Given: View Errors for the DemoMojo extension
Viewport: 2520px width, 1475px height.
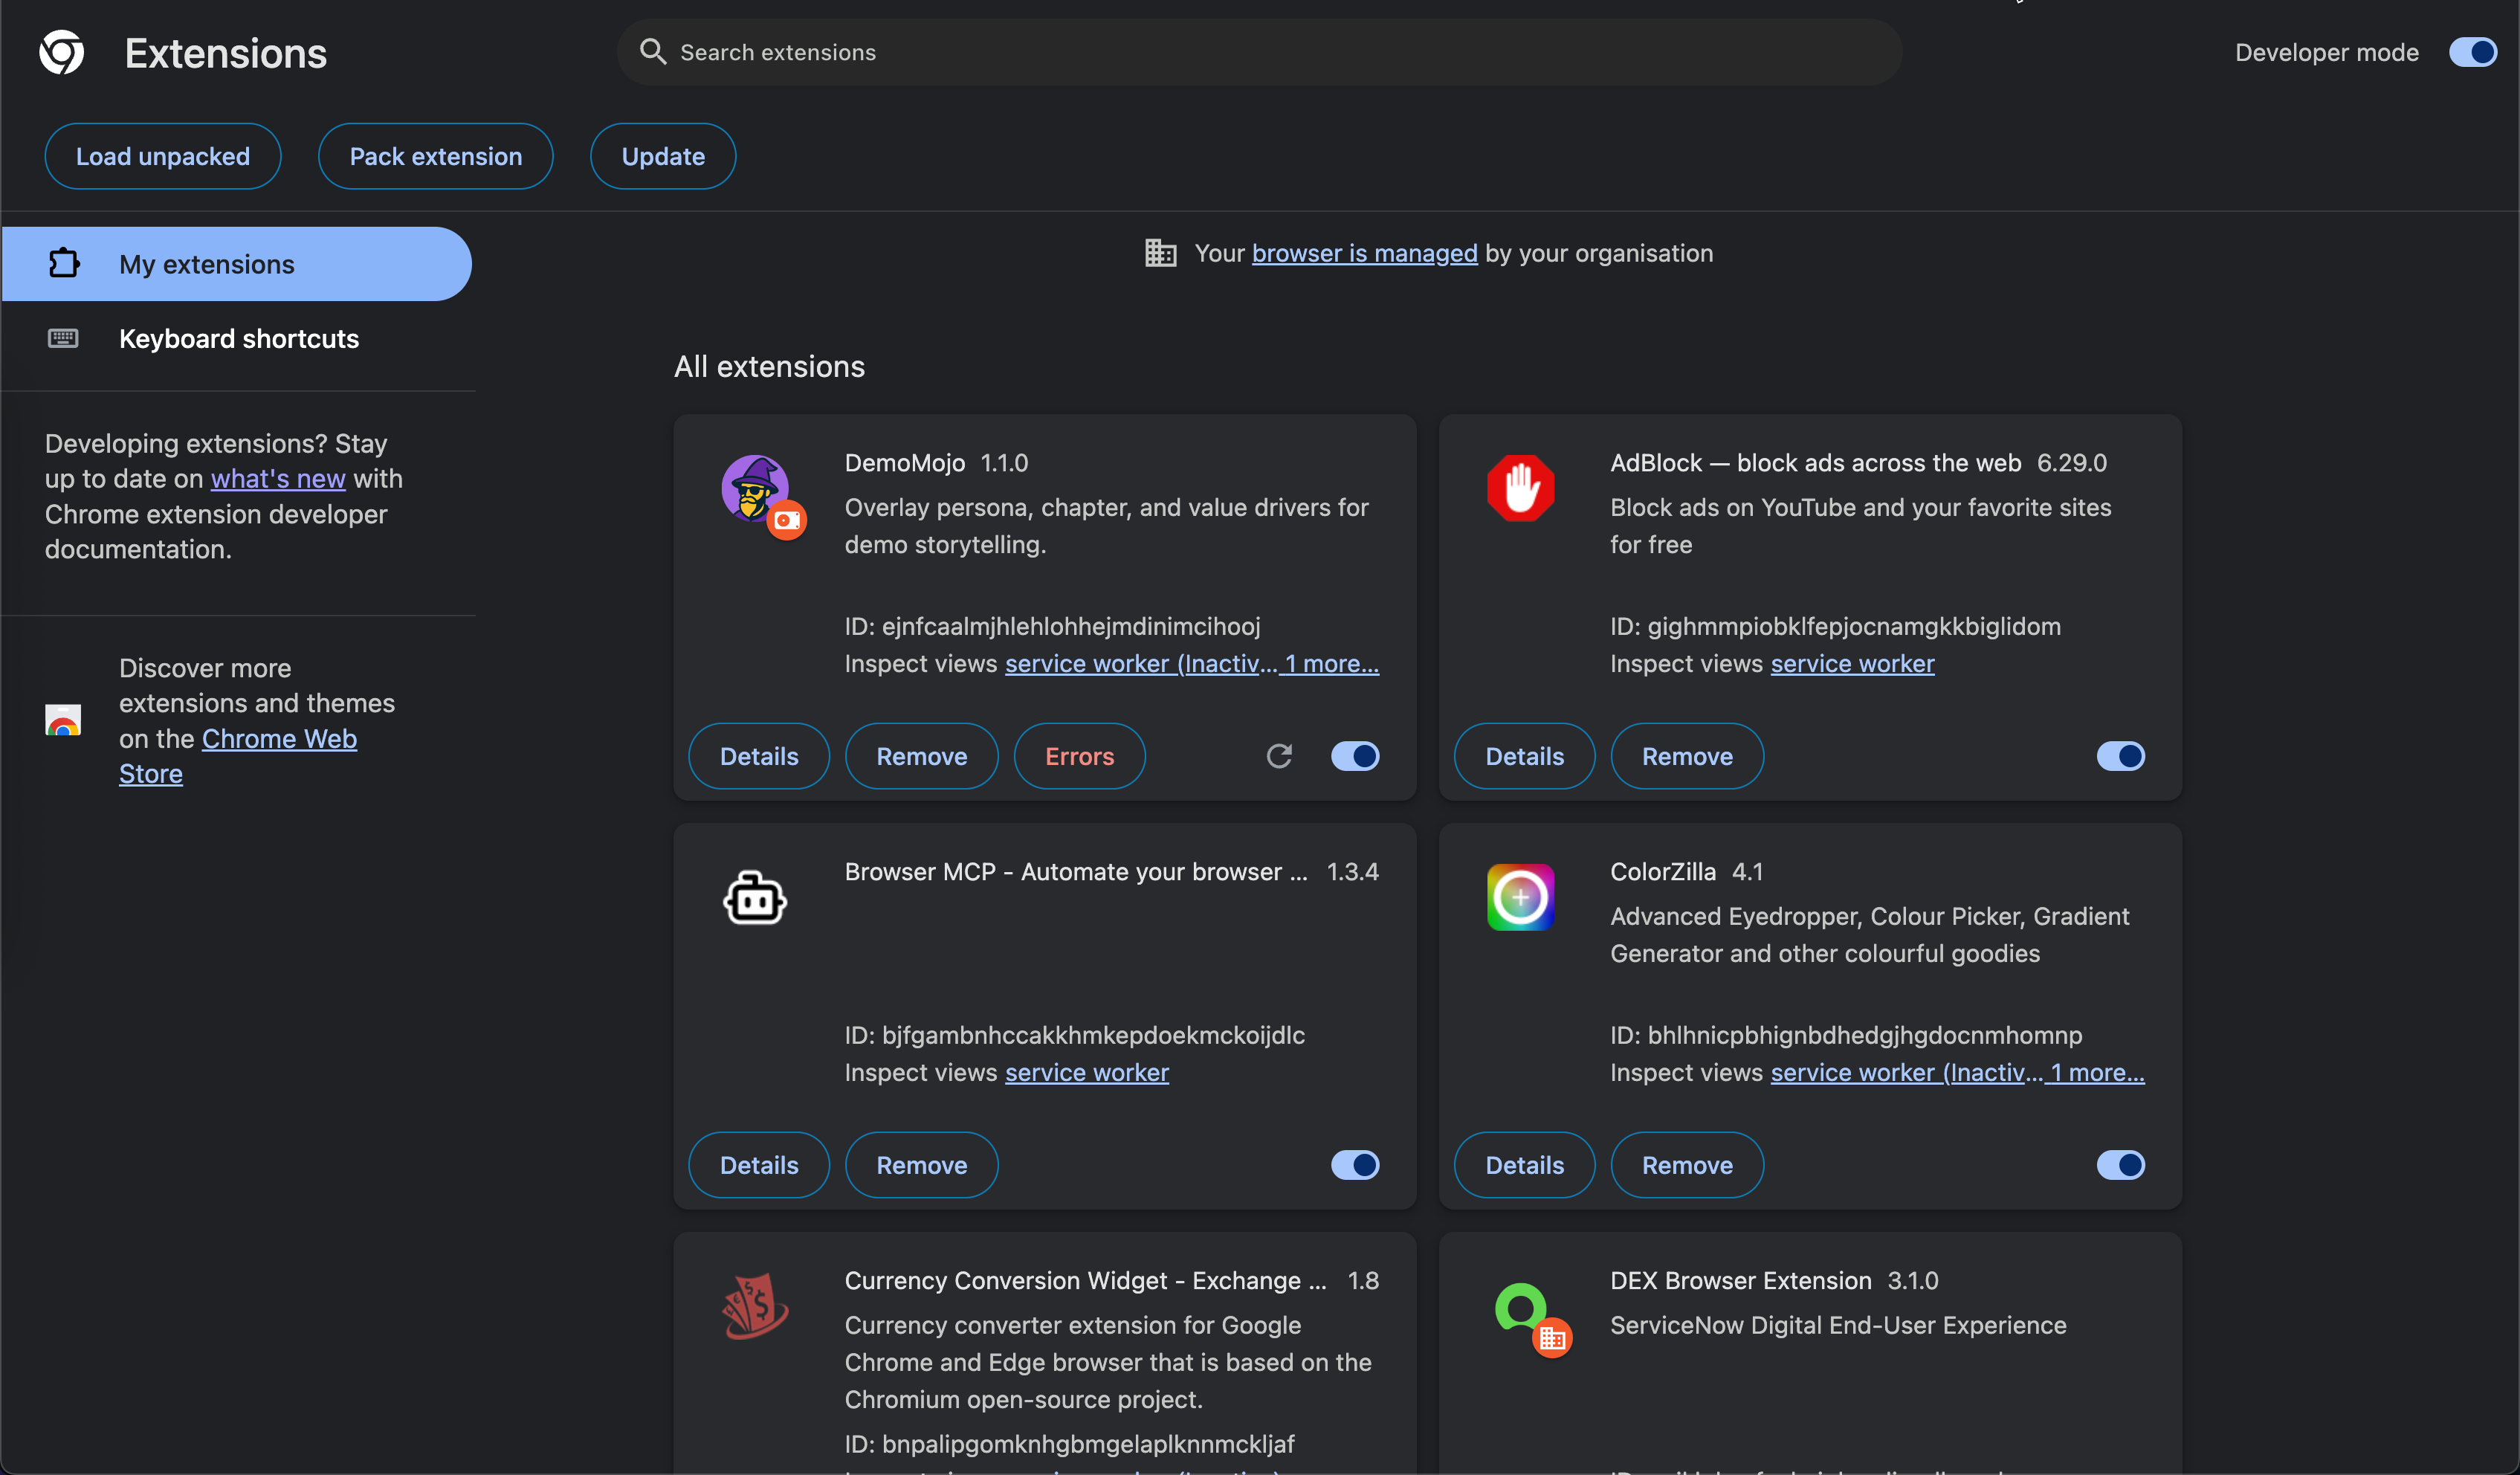Looking at the screenshot, I should 1079,756.
